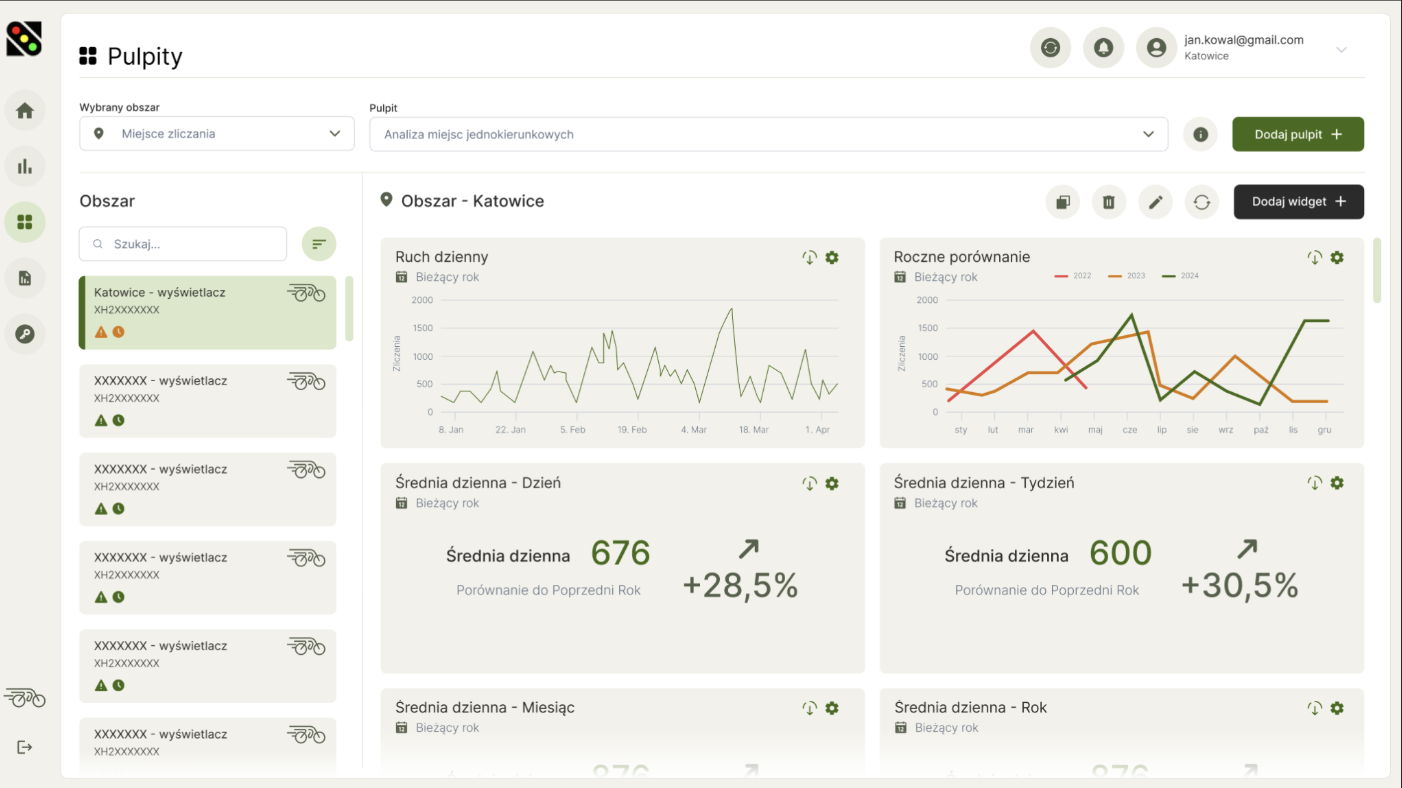Click inside the Szukaj search field
The width and height of the screenshot is (1402, 788).
click(182, 243)
